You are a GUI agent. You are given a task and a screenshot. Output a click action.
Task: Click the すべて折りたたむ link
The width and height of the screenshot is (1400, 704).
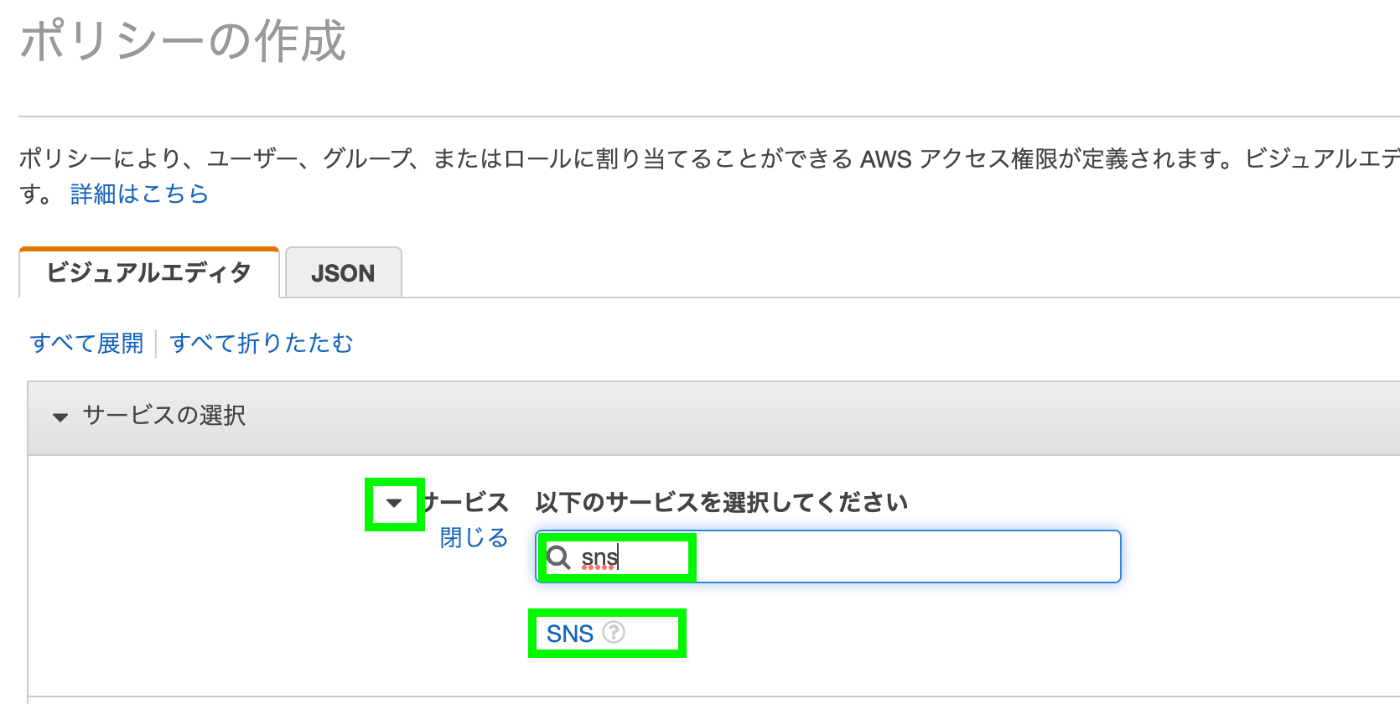pyautogui.click(x=261, y=344)
